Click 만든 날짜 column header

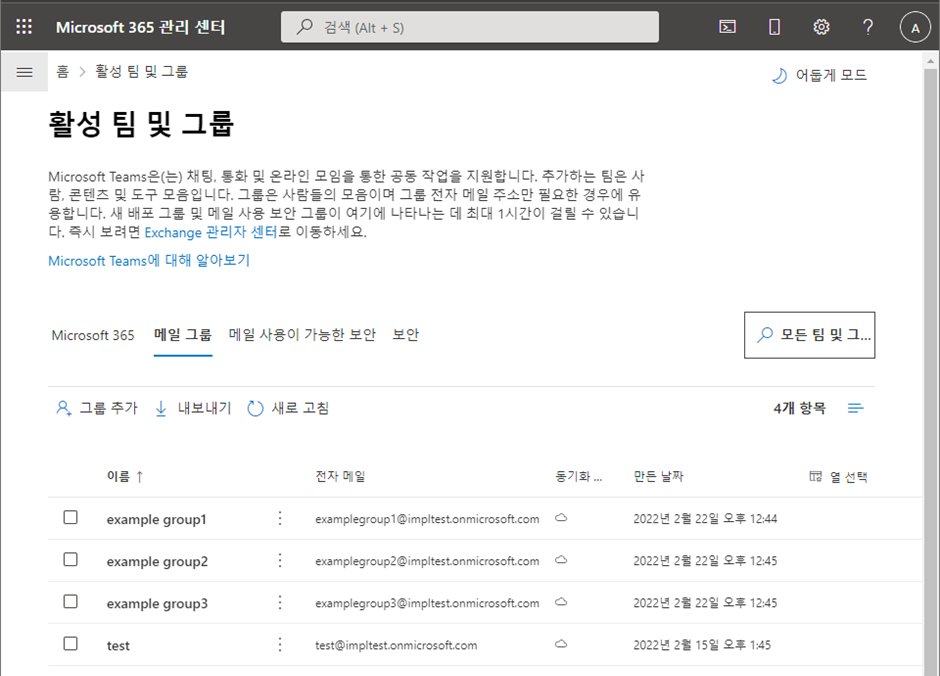coord(658,476)
